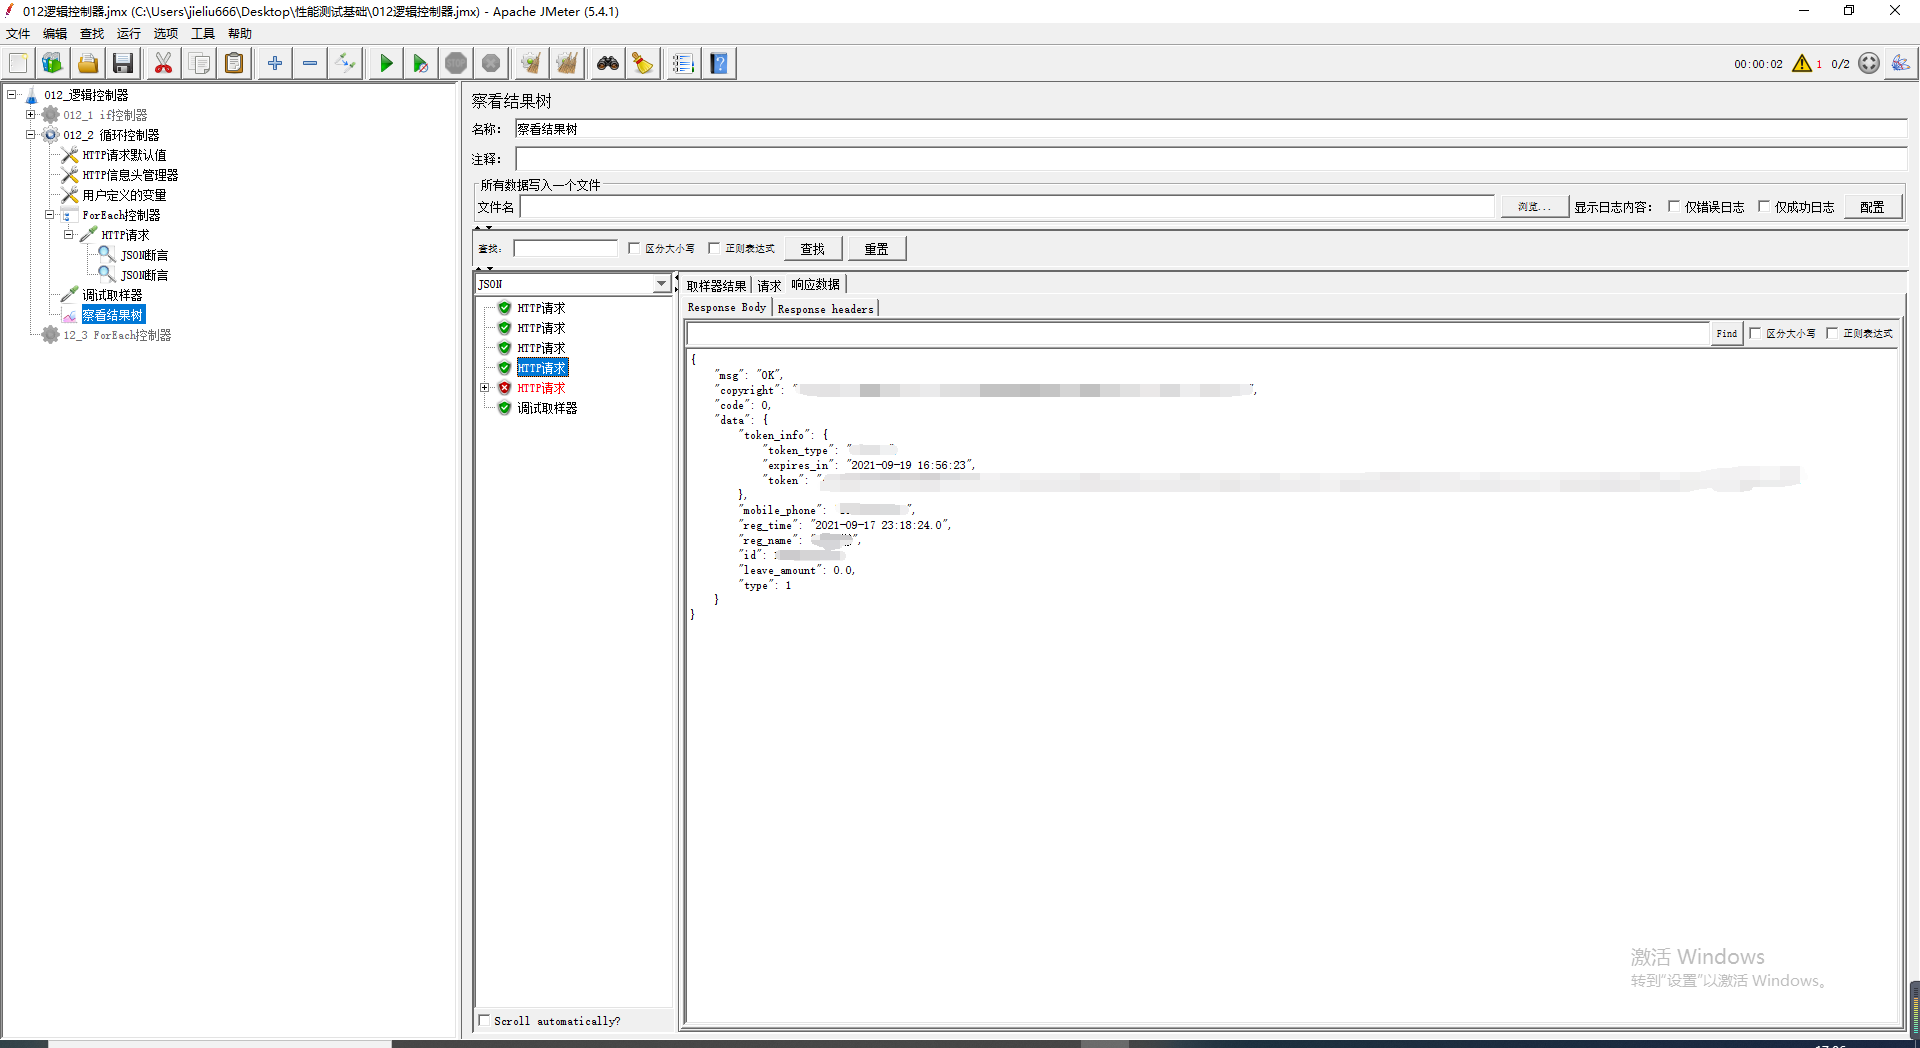
Task: Expand the 012_1 if控制器 node
Action: click(31, 115)
